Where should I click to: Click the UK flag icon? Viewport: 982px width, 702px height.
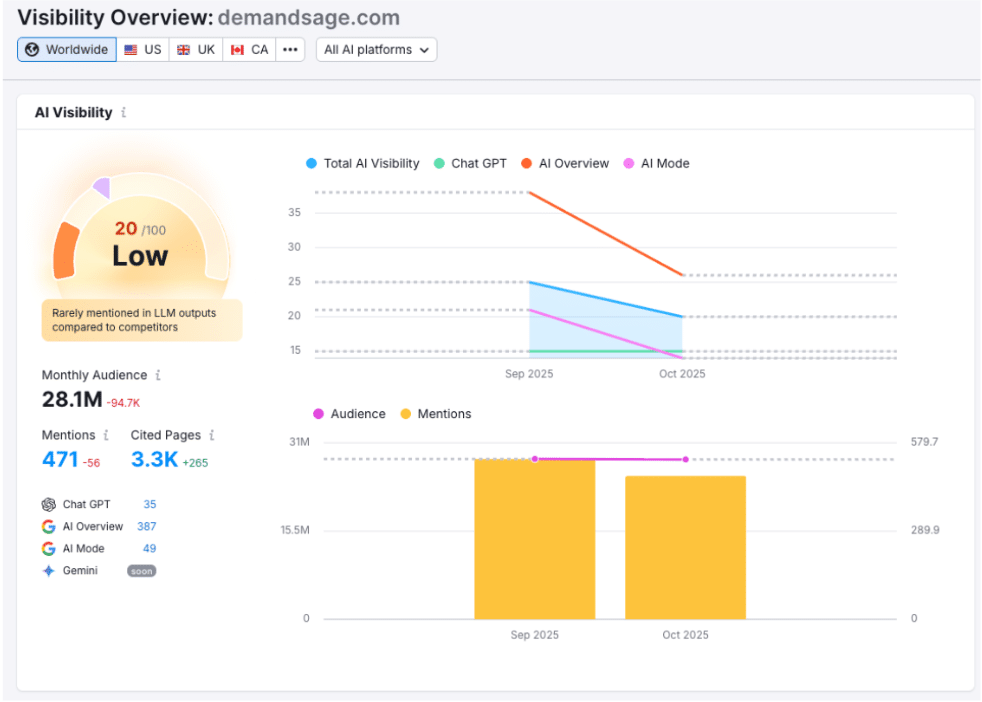(183, 50)
